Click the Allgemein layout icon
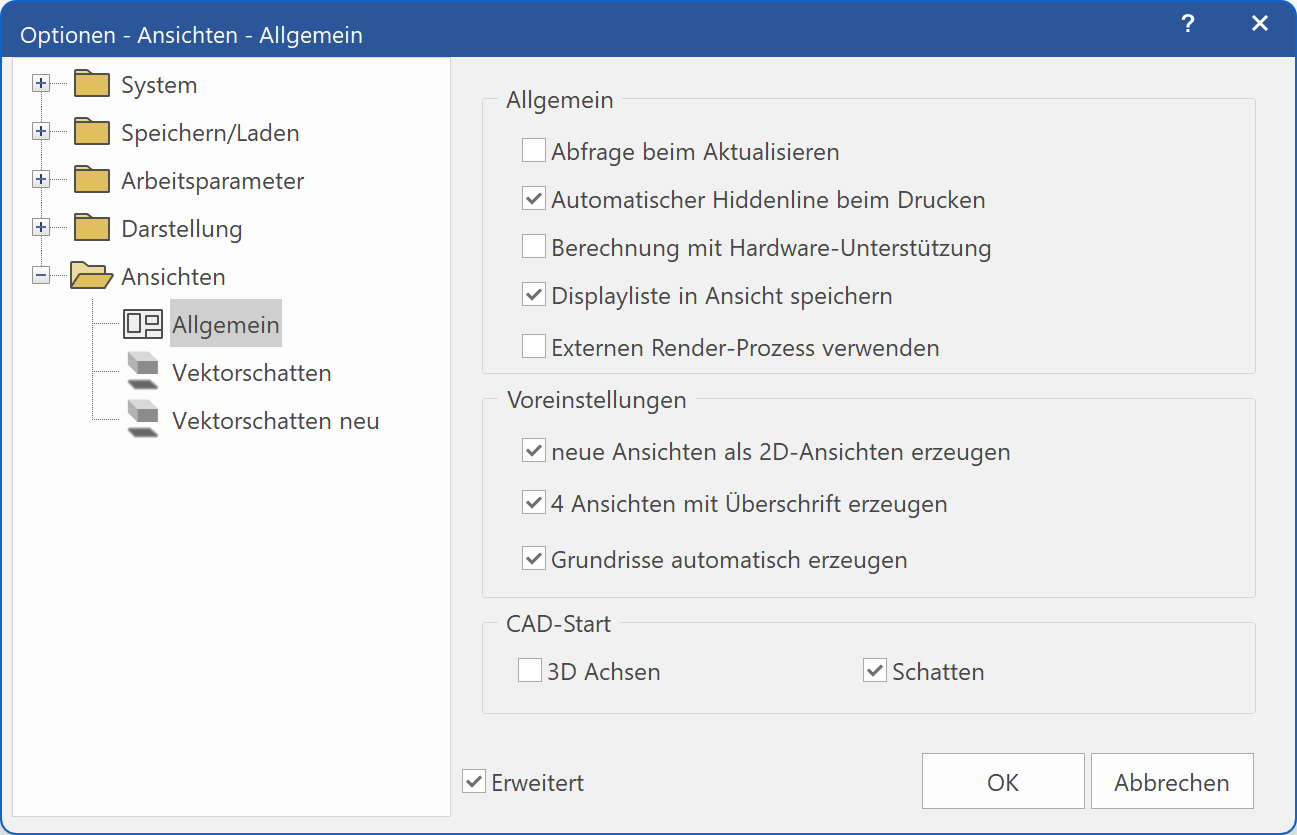The image size is (1297, 835). click(143, 324)
